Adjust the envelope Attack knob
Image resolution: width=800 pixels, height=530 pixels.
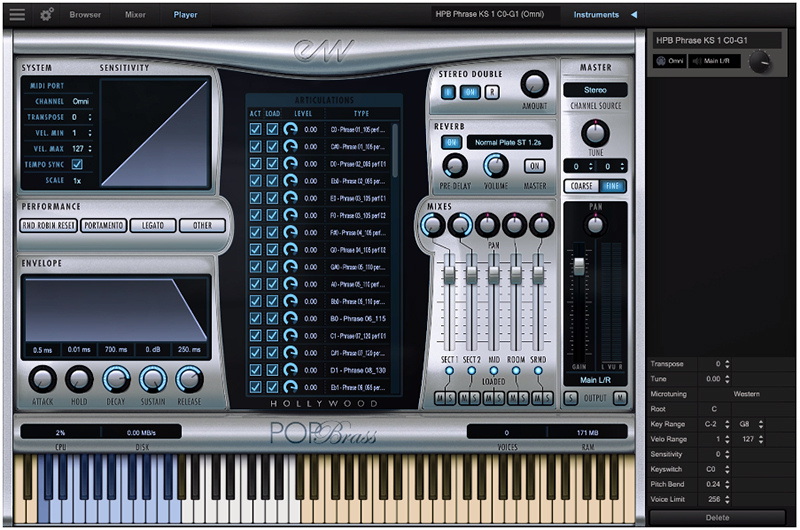pyautogui.click(x=42, y=380)
